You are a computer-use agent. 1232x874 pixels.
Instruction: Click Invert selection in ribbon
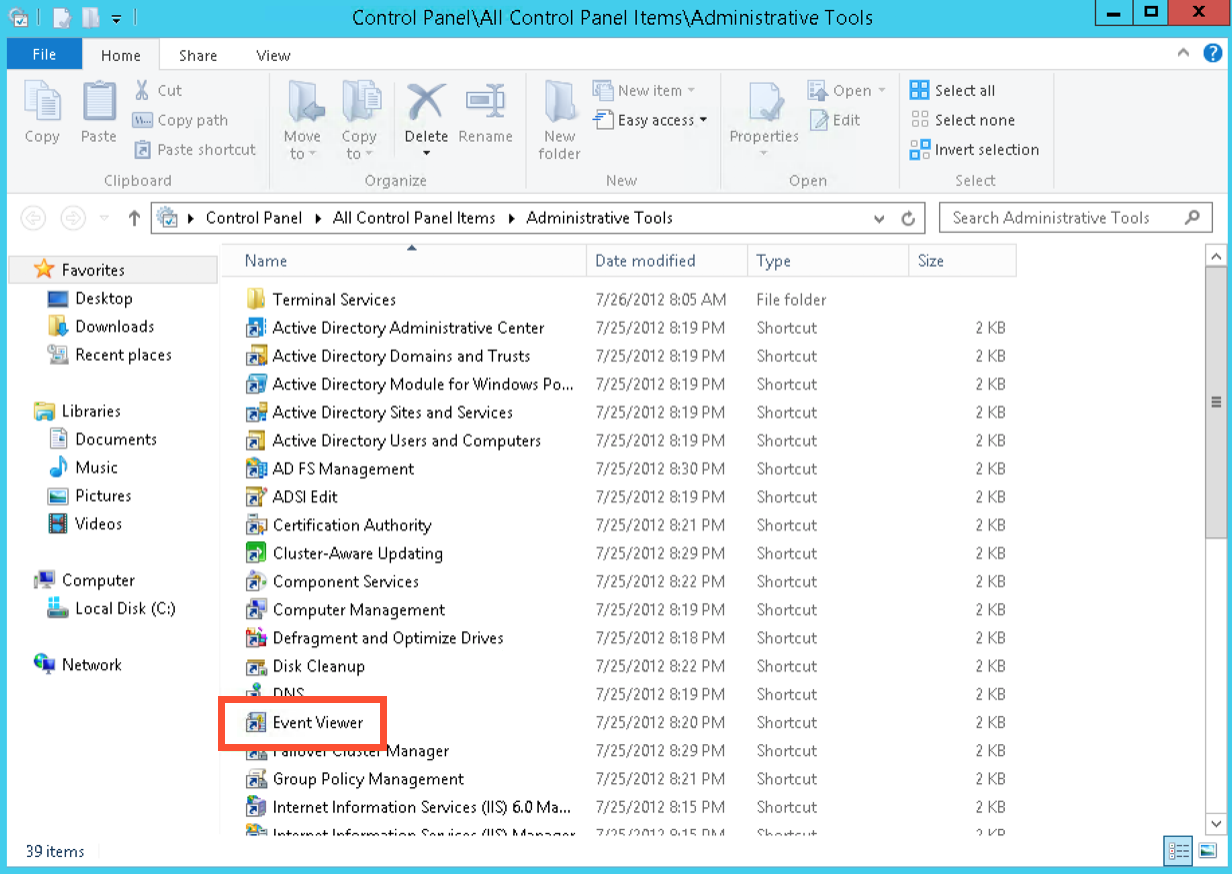tap(974, 150)
